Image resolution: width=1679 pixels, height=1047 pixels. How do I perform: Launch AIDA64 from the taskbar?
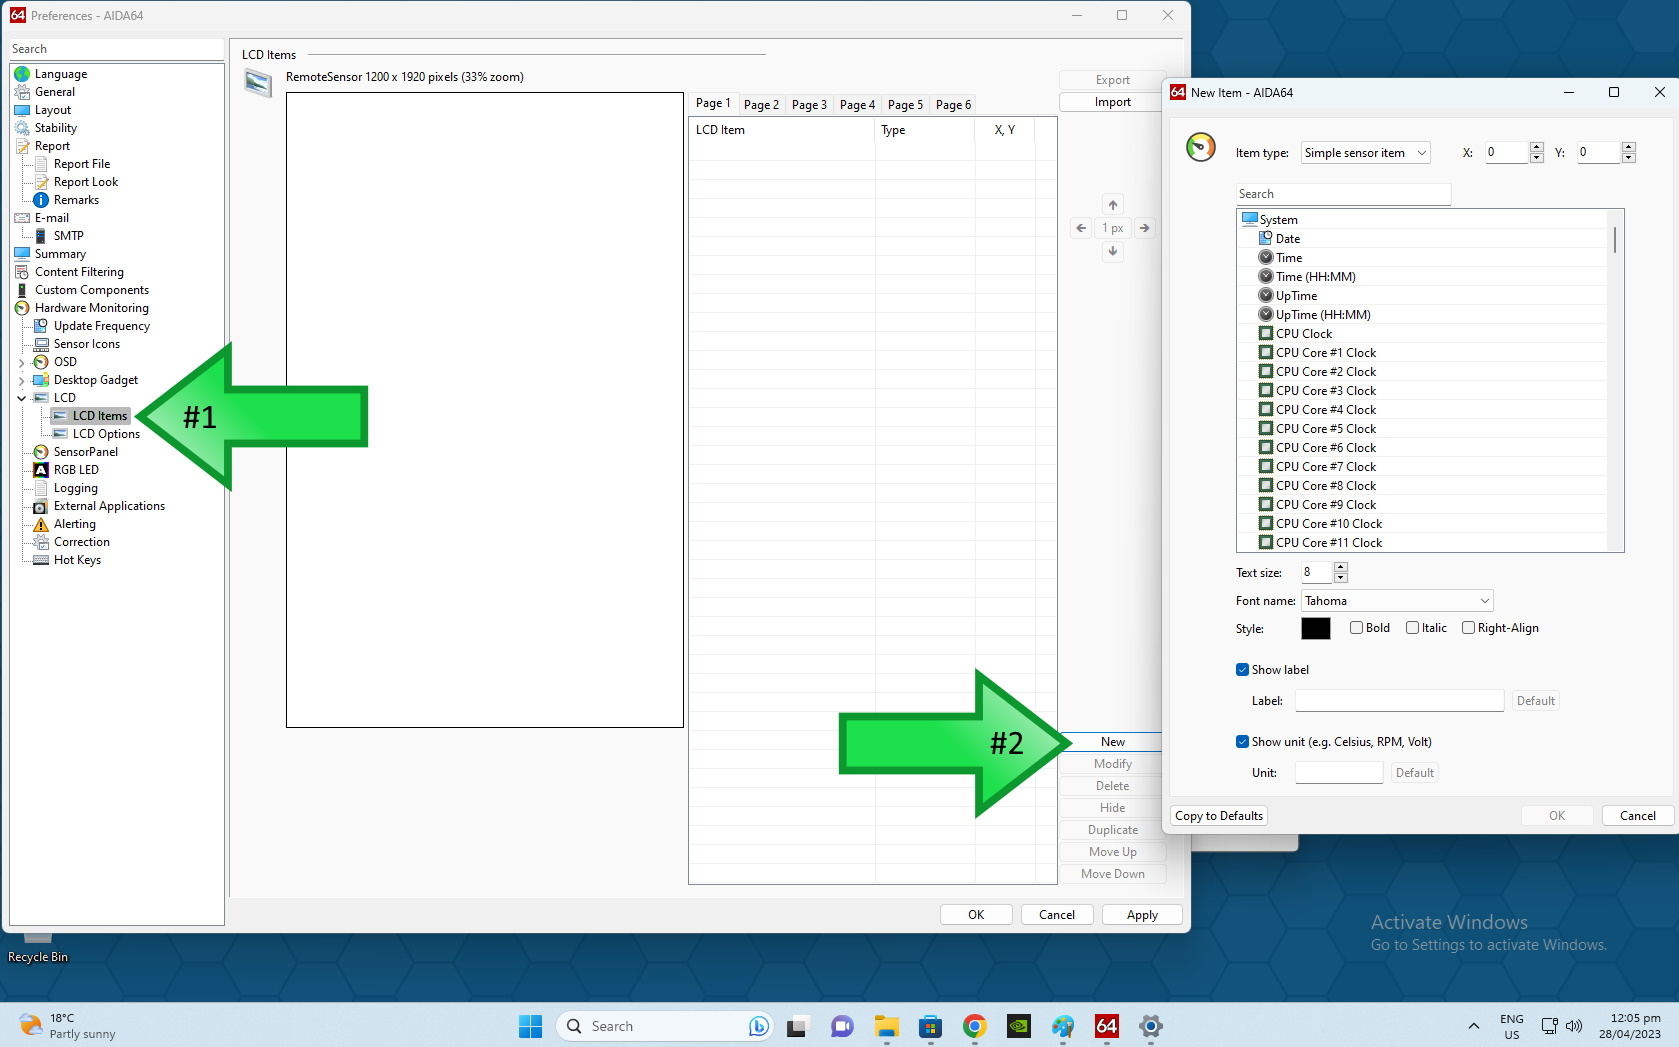[1107, 1026]
